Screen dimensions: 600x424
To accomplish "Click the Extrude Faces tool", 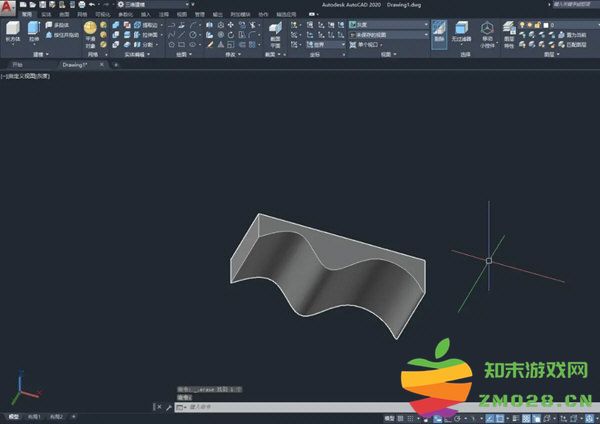I will (147, 35).
